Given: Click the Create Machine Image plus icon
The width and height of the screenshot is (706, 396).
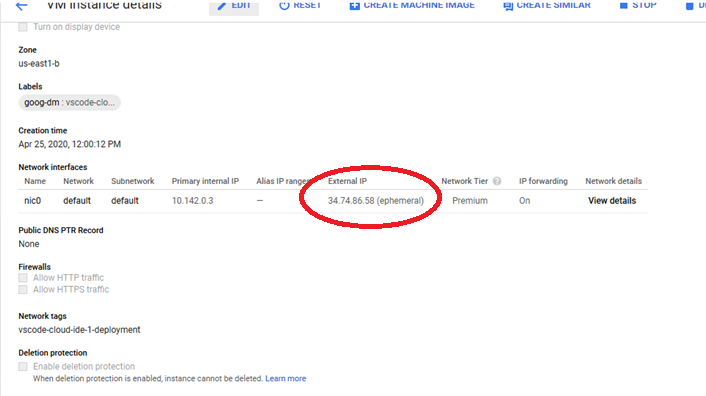Looking at the screenshot, I should coord(355,5).
